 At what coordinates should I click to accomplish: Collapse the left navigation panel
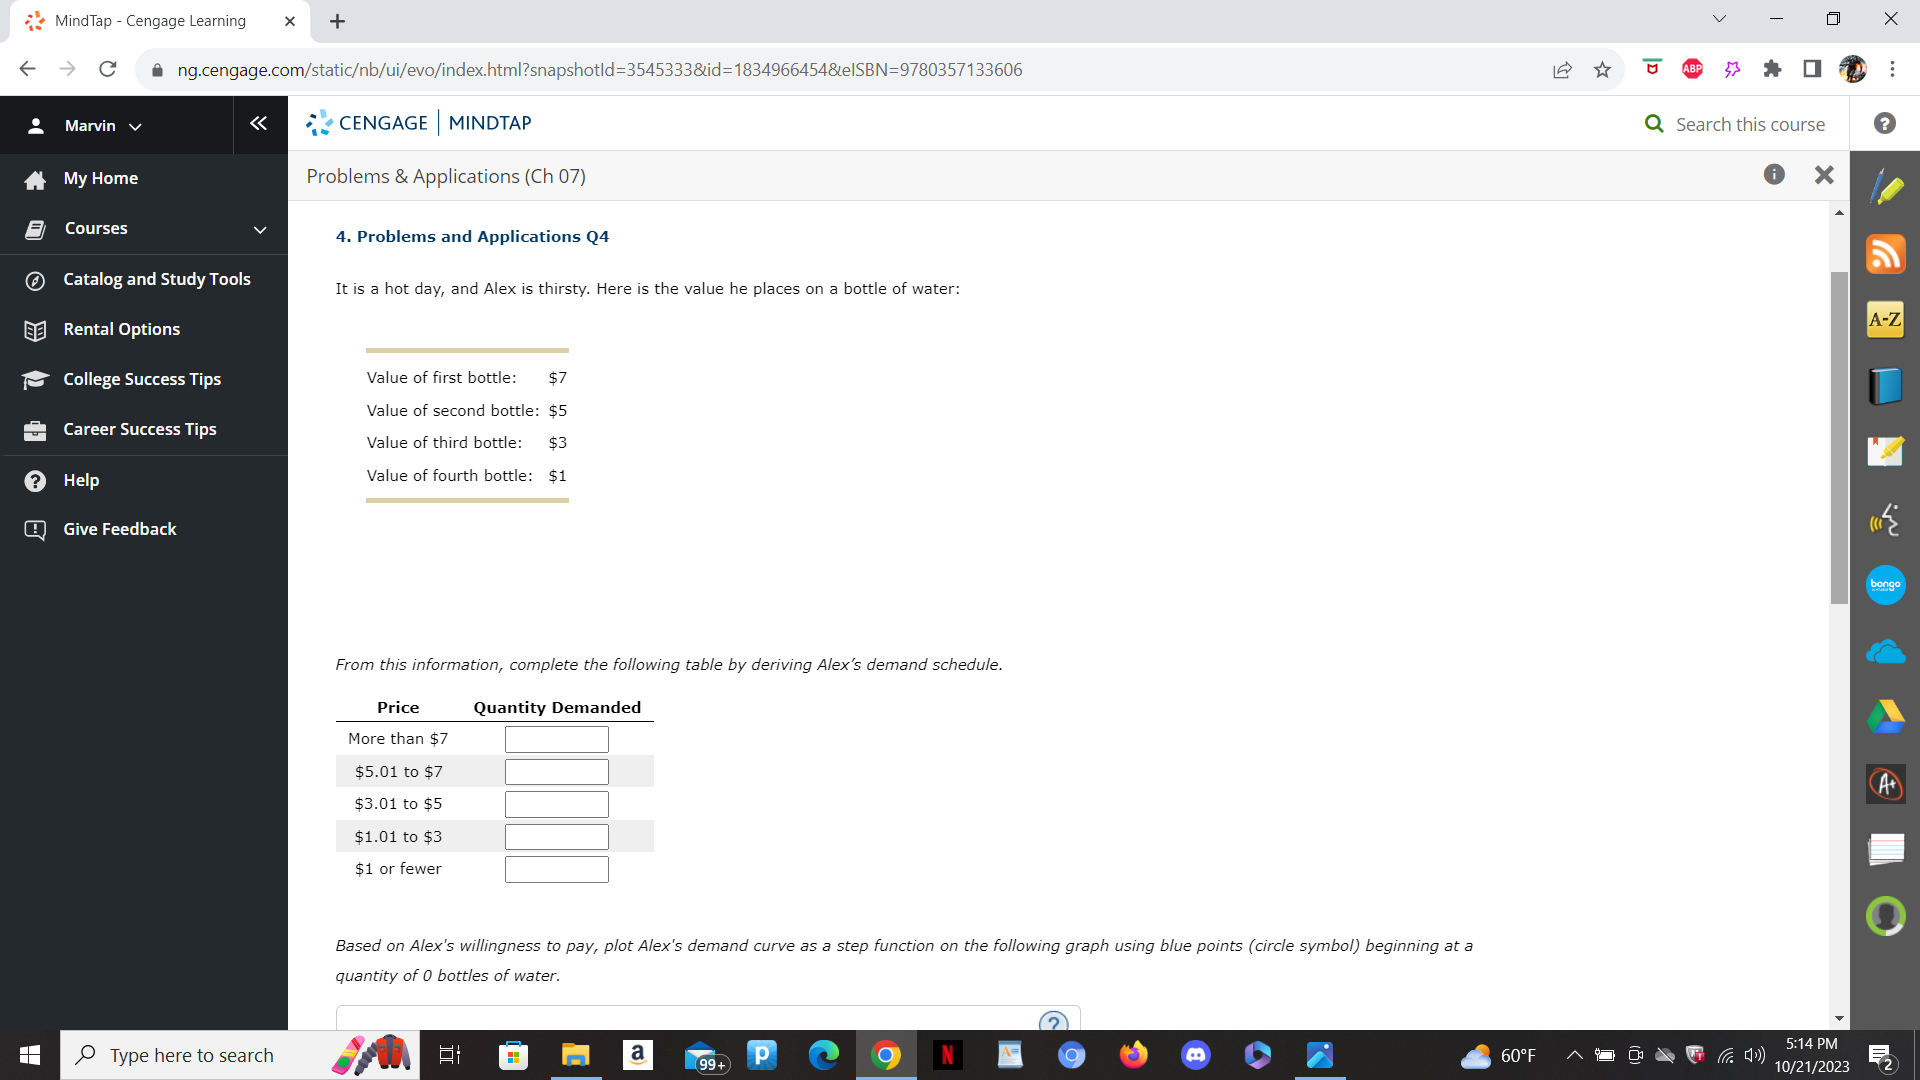click(x=259, y=123)
